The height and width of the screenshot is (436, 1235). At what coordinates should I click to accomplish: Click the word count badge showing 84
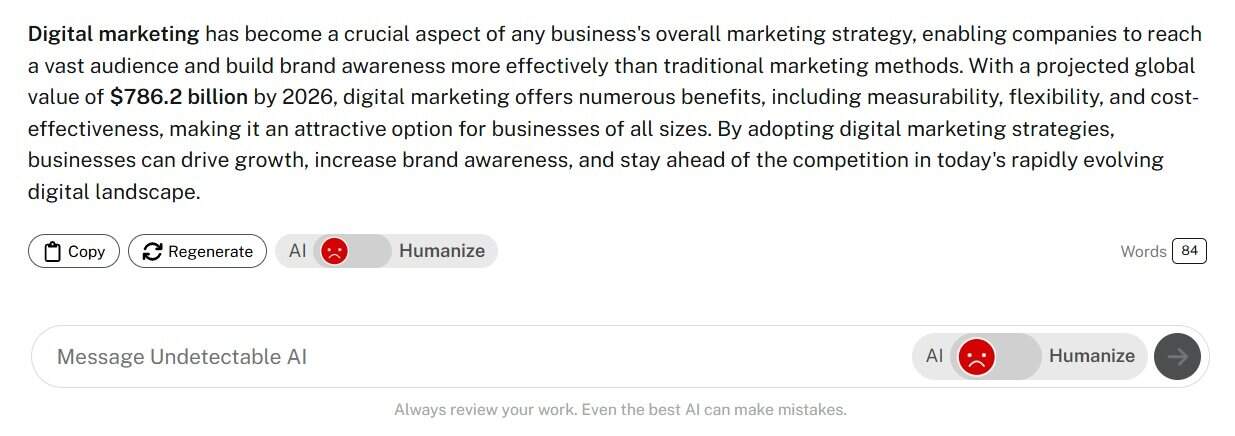click(1189, 251)
